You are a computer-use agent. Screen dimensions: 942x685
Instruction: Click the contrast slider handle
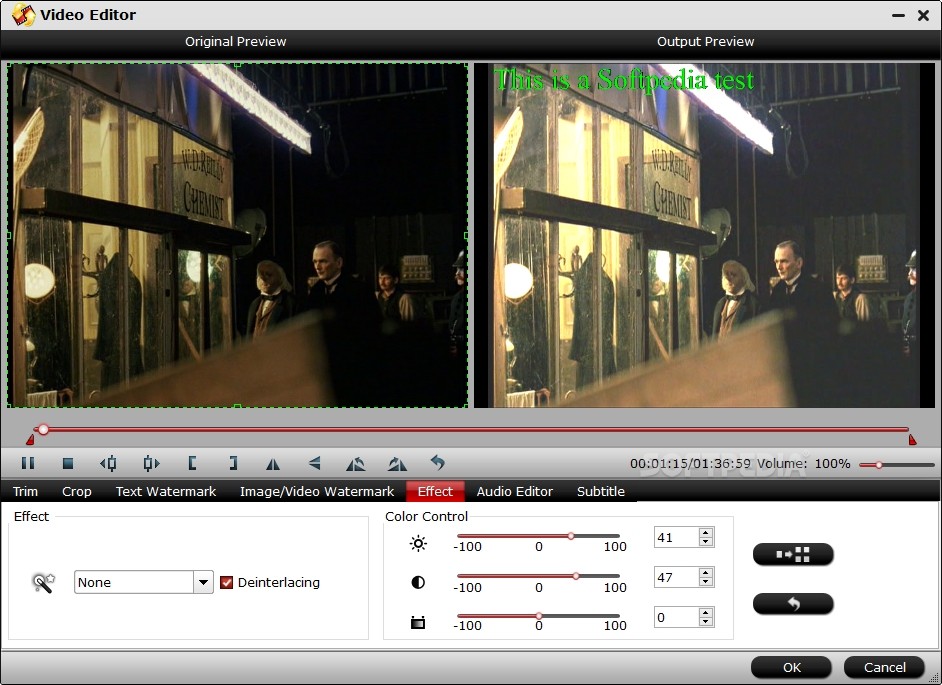576,576
